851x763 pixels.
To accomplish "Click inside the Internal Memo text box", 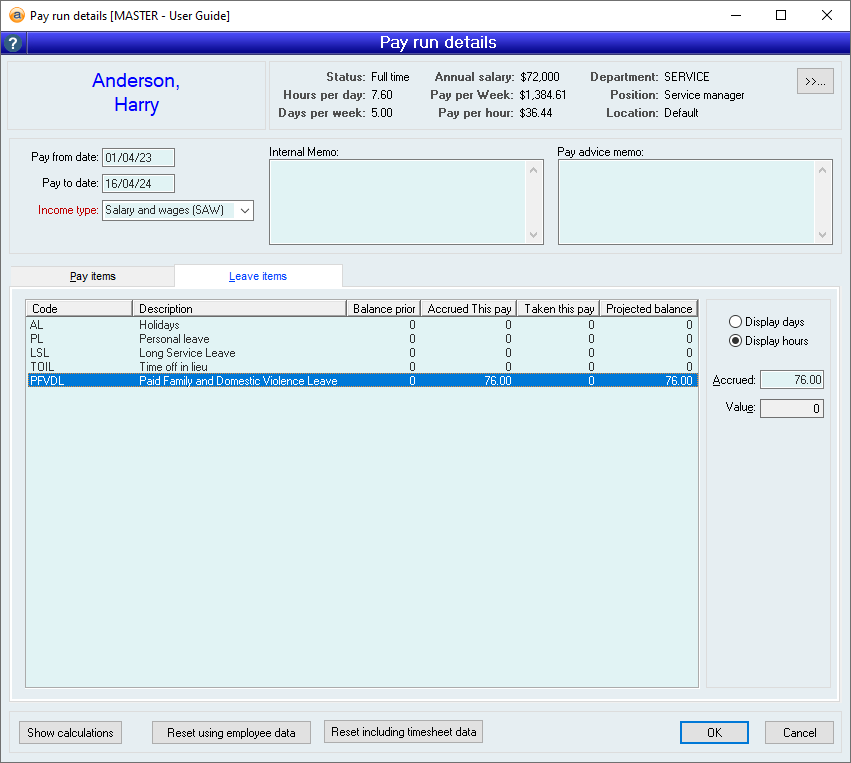I will [398, 202].
